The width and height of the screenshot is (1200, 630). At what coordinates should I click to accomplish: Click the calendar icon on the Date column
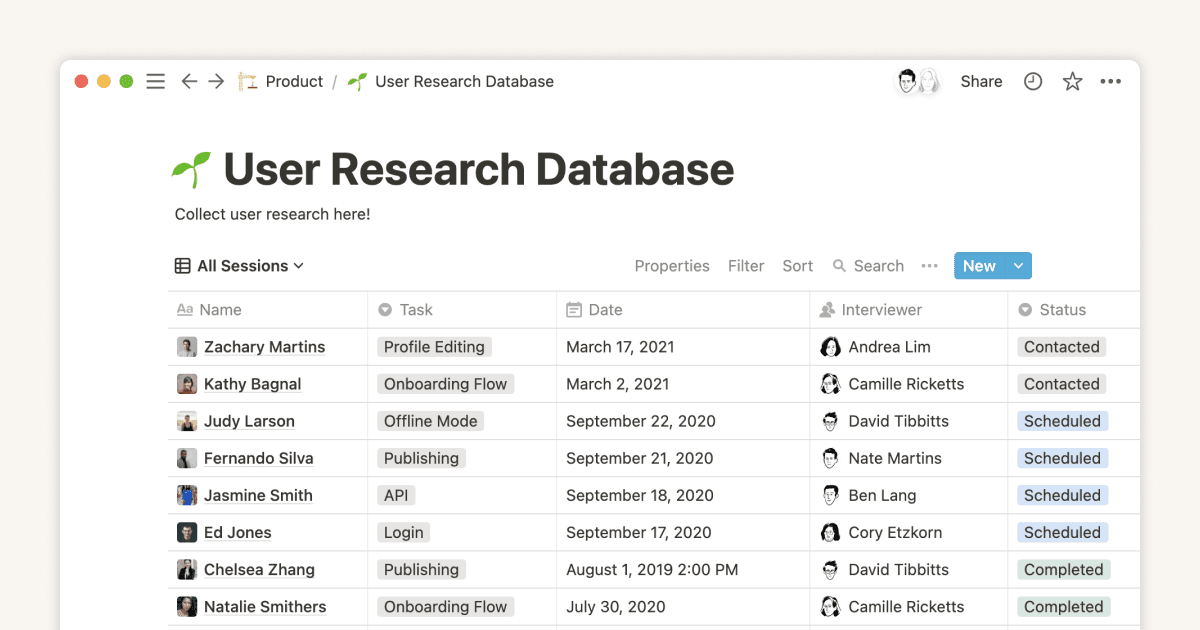click(x=576, y=309)
